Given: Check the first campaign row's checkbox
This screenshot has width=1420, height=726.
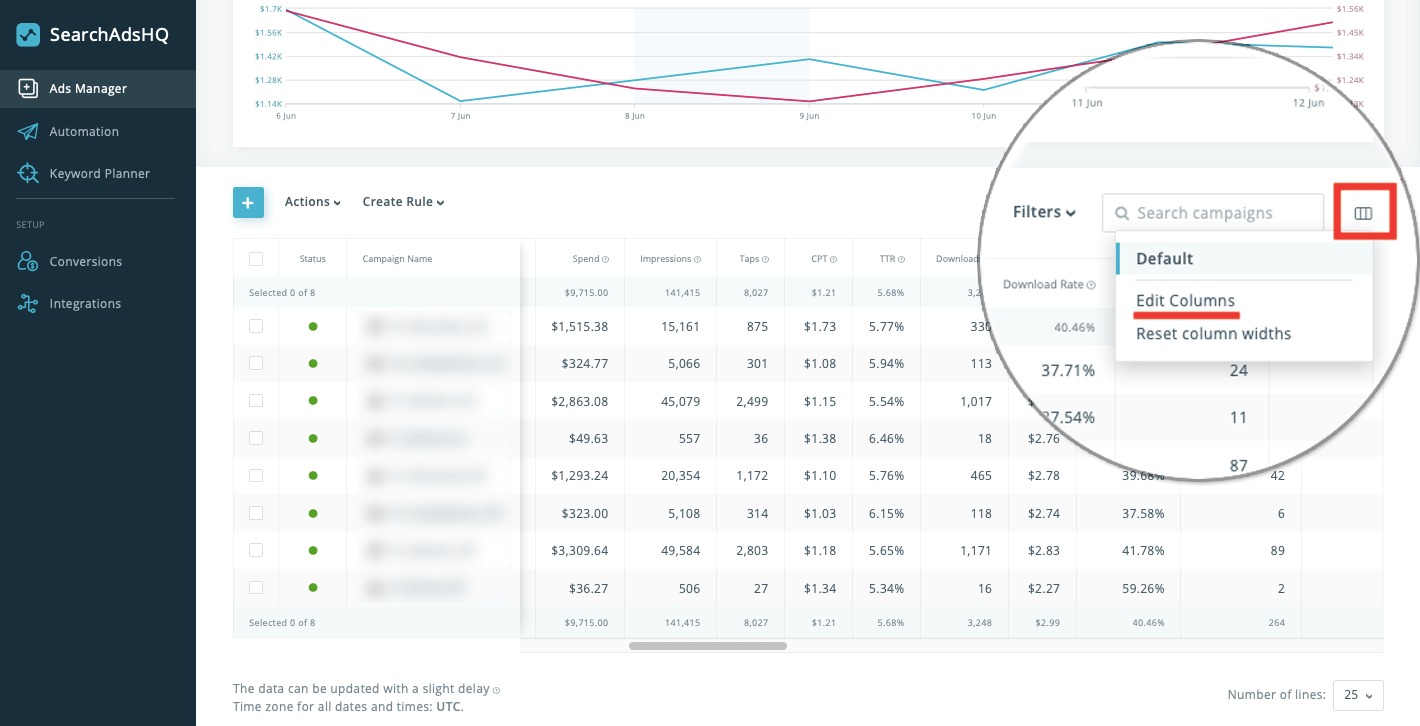Looking at the screenshot, I should tap(255, 325).
